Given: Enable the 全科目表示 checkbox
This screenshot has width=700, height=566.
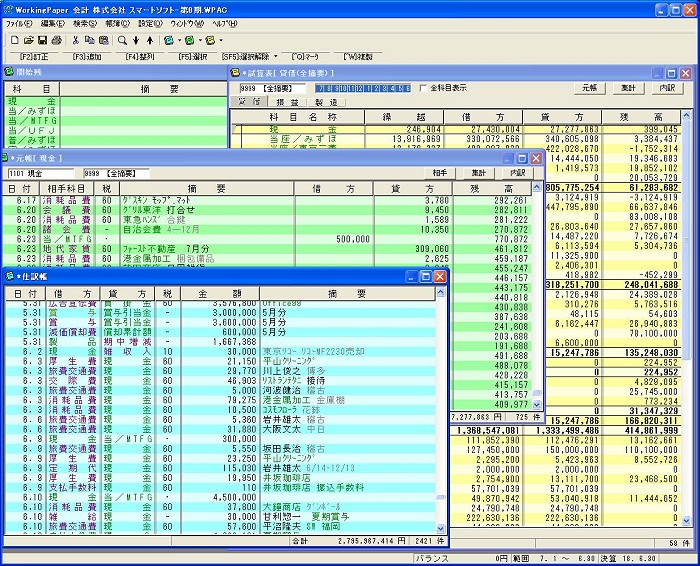Looking at the screenshot, I should click(423, 88).
